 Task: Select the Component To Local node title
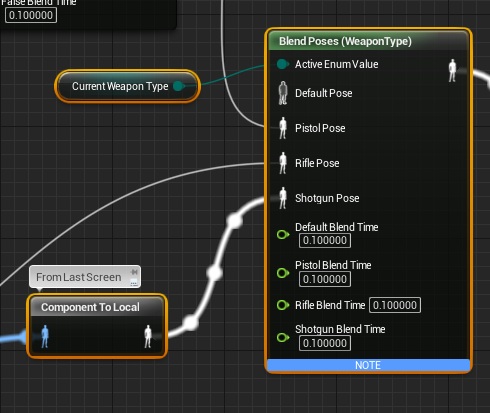tap(90, 307)
